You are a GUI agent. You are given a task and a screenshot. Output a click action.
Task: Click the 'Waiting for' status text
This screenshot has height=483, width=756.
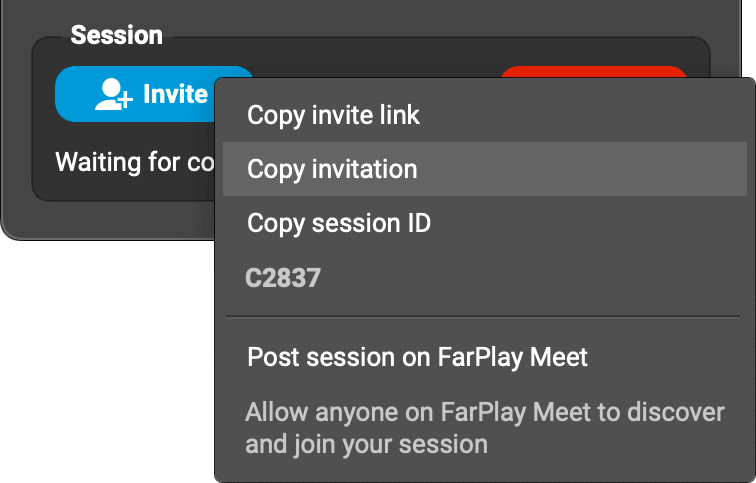(x=118, y=162)
